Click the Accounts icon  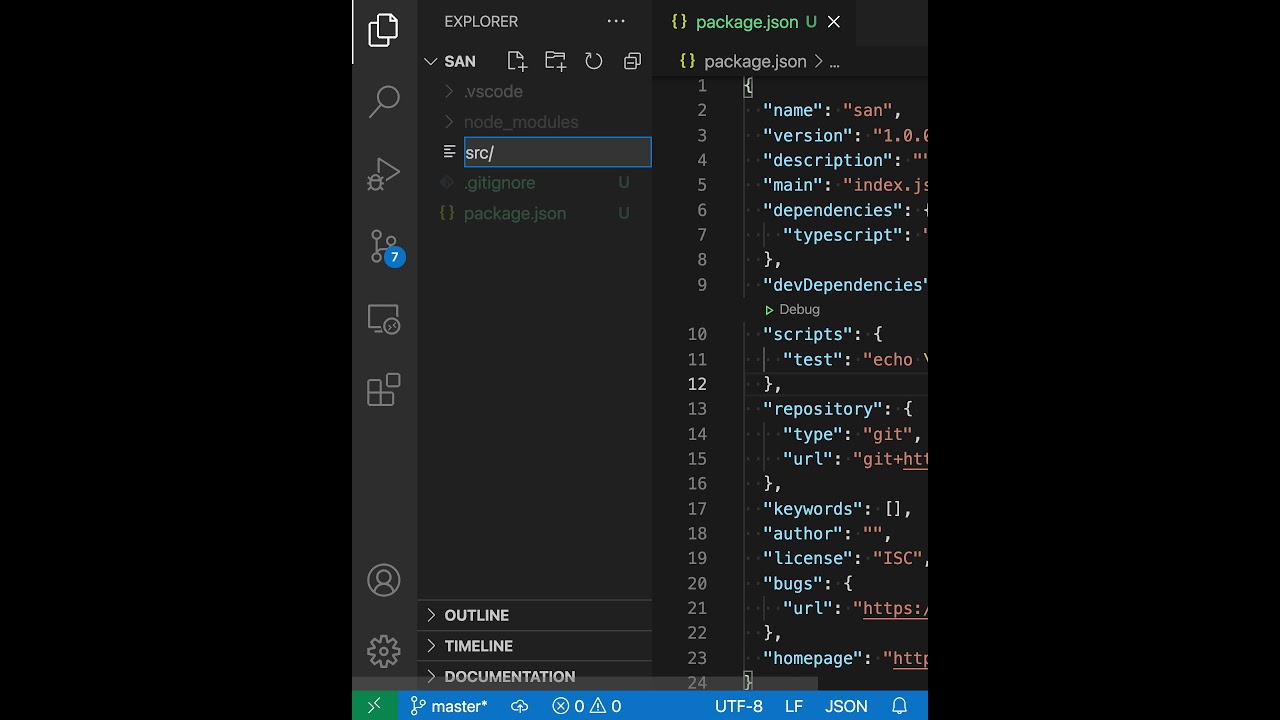coord(384,581)
